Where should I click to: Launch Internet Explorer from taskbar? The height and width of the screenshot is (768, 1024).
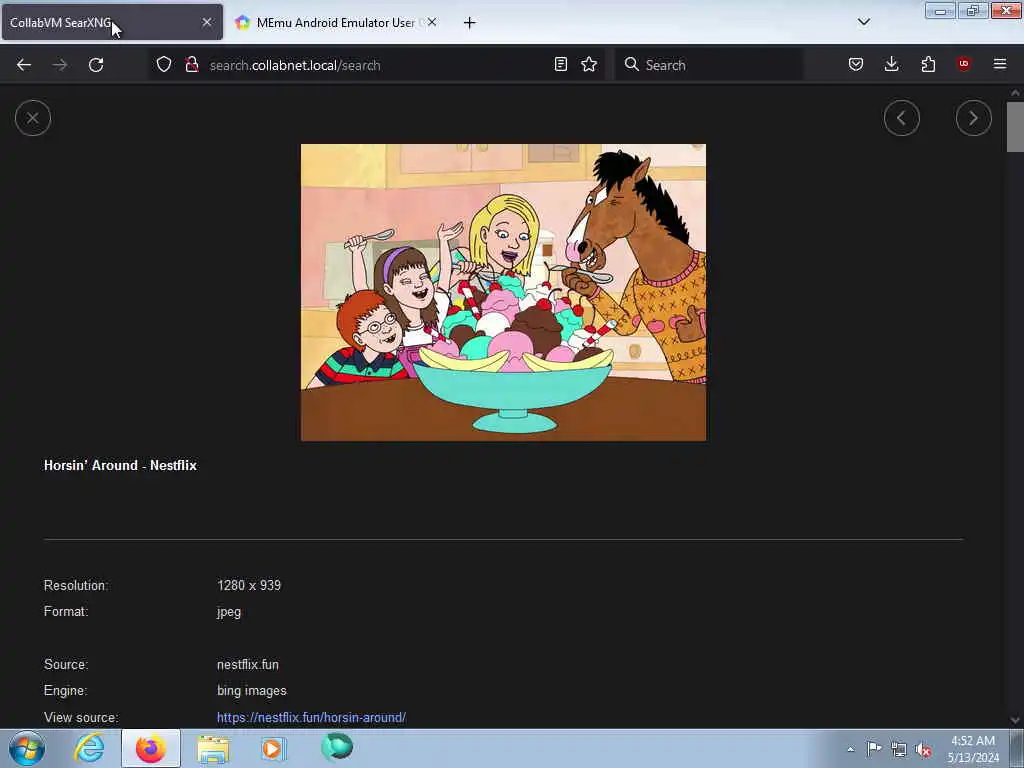89,748
